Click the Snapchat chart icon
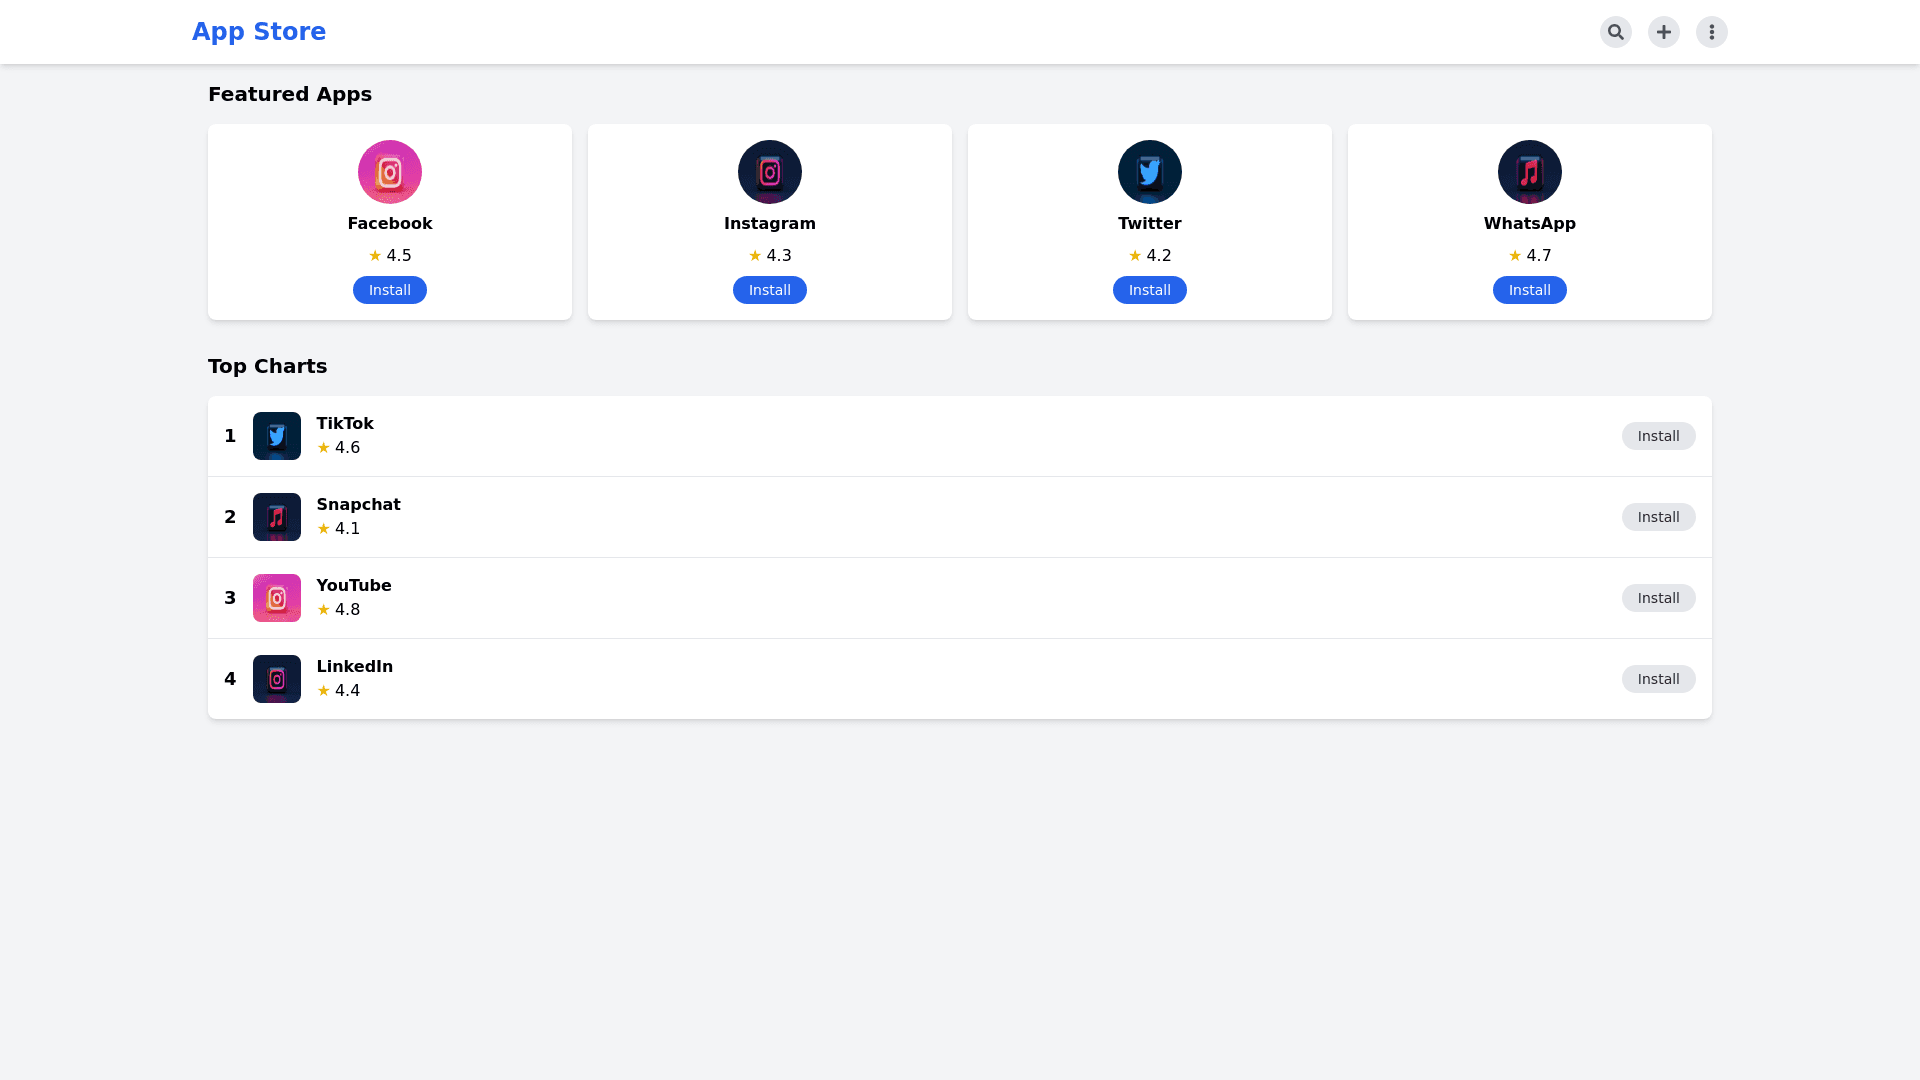This screenshot has width=1920, height=1080. [277, 517]
